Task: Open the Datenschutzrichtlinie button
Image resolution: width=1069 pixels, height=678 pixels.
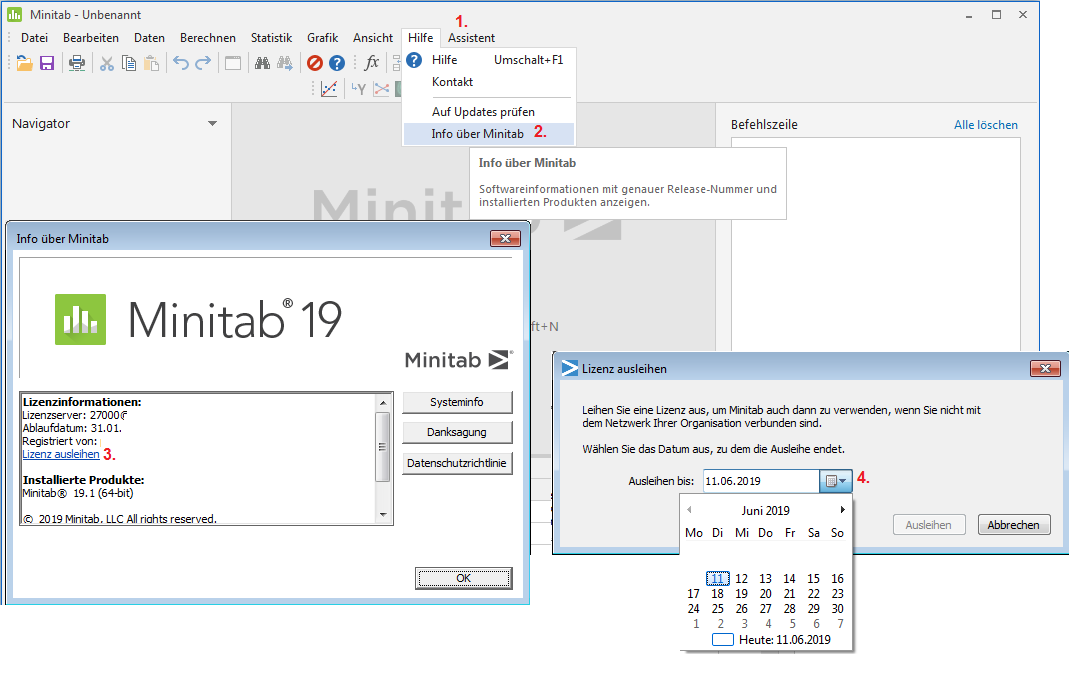Action: tap(457, 463)
